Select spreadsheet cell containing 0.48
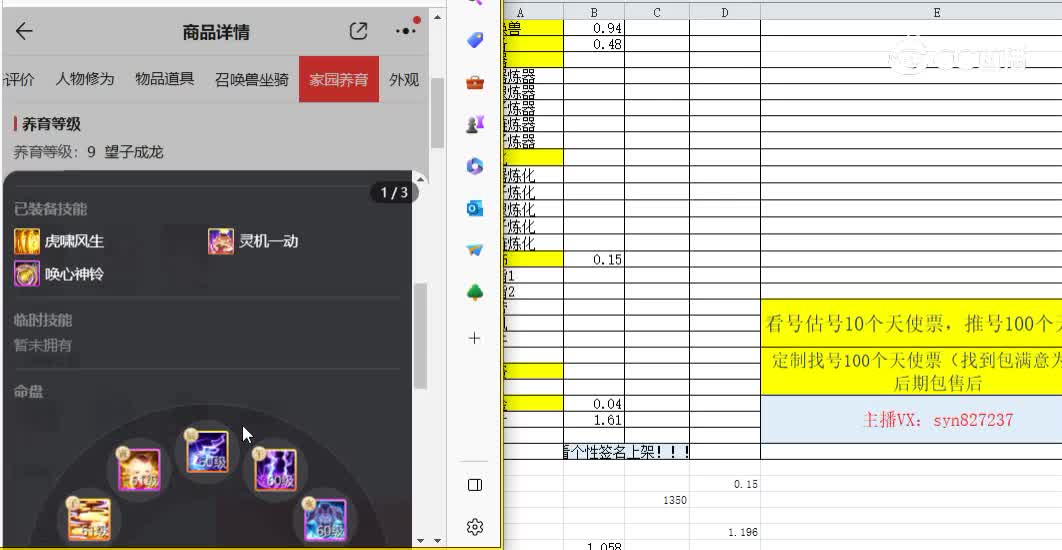This screenshot has height=550, width=1062. point(594,44)
